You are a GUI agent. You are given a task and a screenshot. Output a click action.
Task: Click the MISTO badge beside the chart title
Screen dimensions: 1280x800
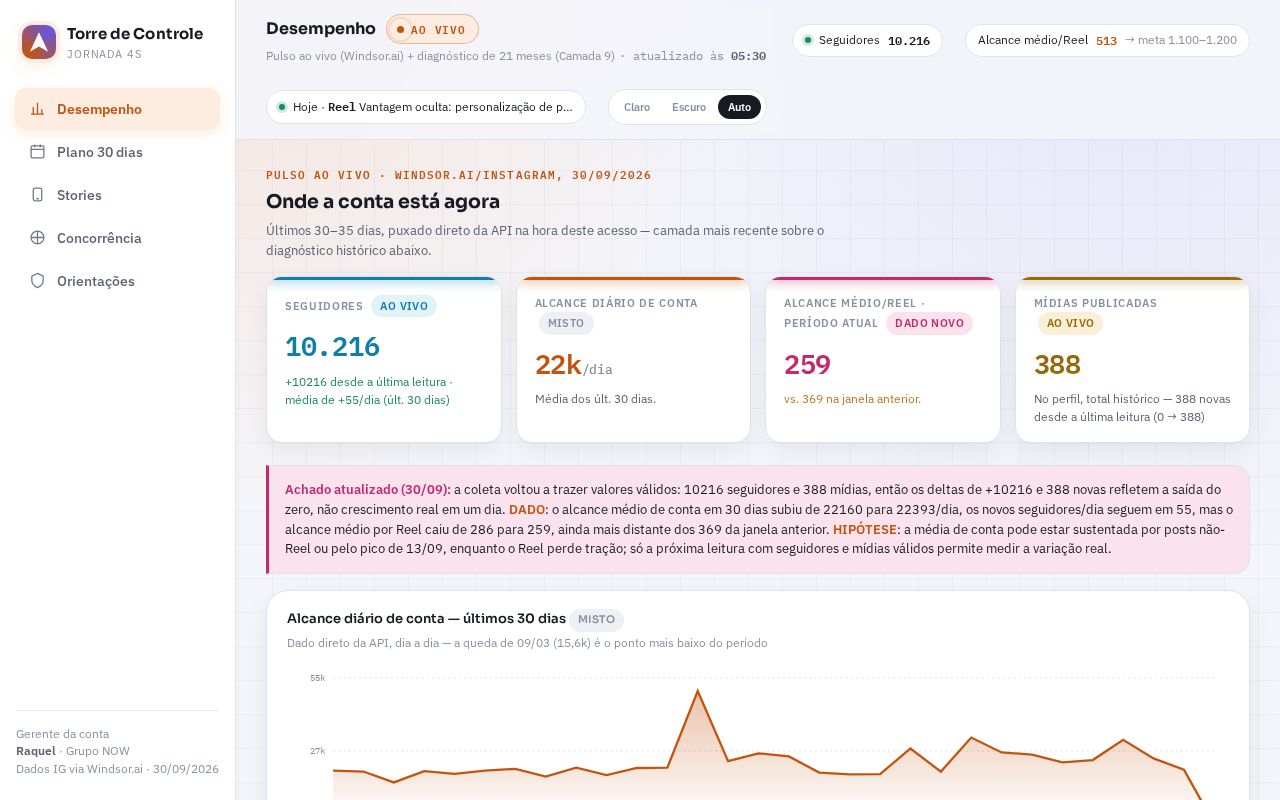tap(596, 619)
